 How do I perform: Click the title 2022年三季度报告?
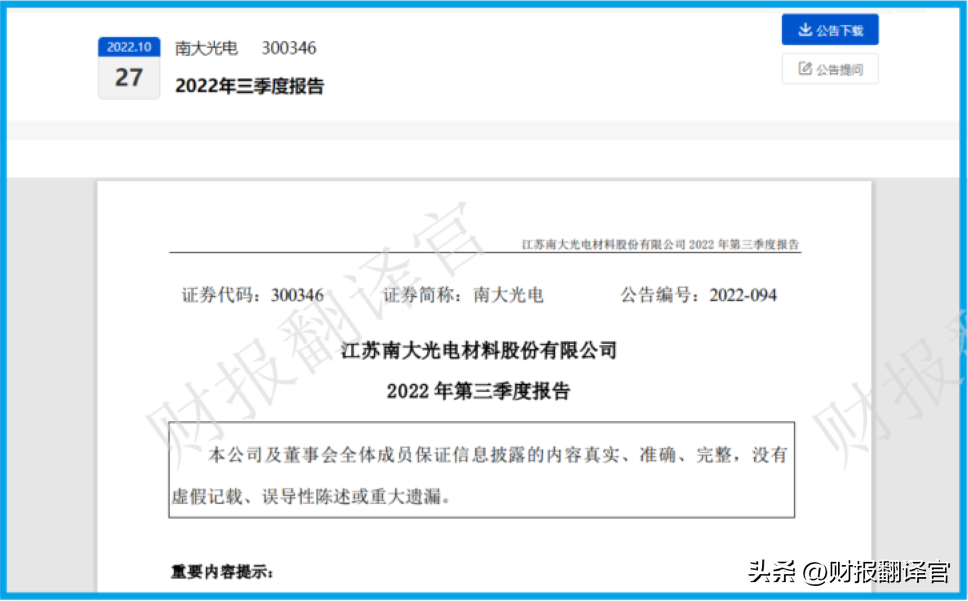tap(249, 86)
